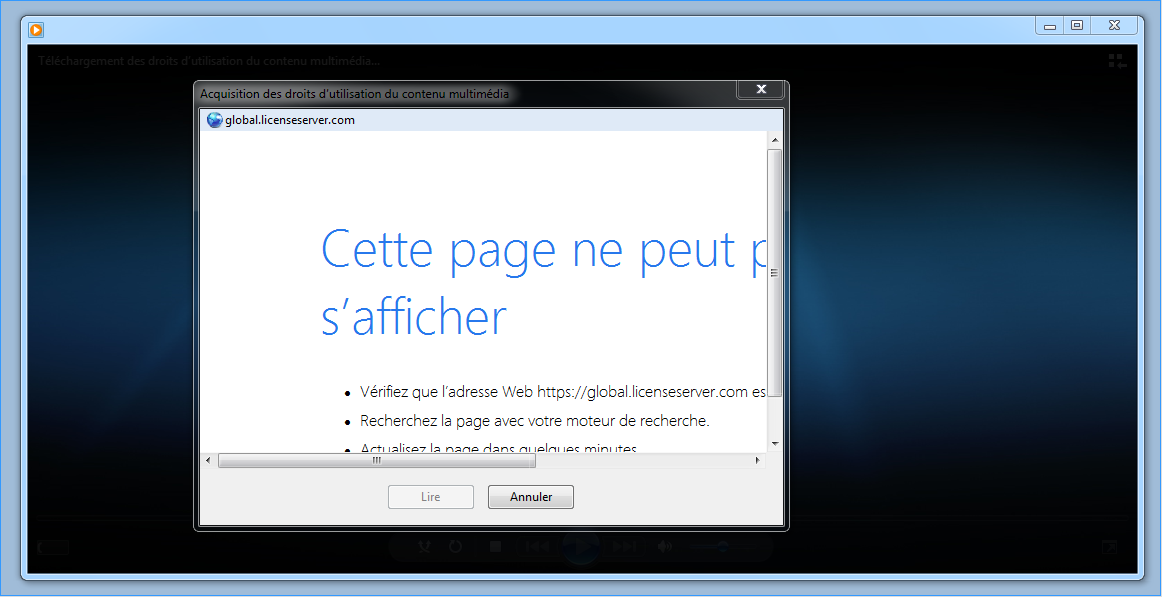Click the stop playback button
The image size is (1162, 597).
click(x=496, y=547)
